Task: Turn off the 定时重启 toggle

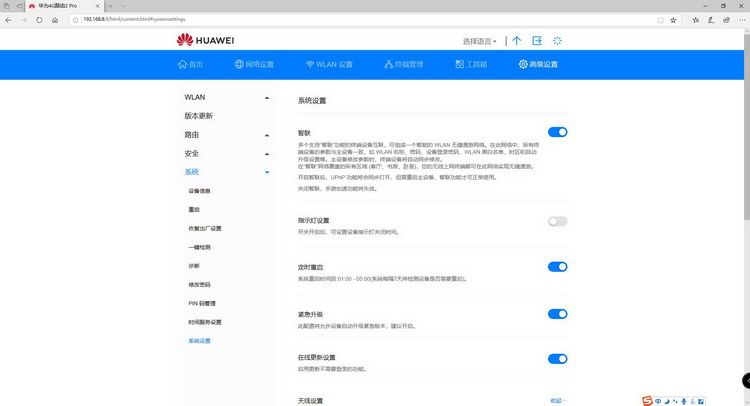Action: [557, 267]
